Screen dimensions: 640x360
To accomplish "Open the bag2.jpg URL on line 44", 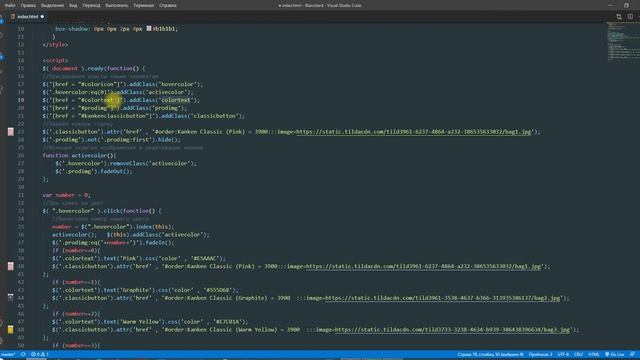I will (443, 298).
